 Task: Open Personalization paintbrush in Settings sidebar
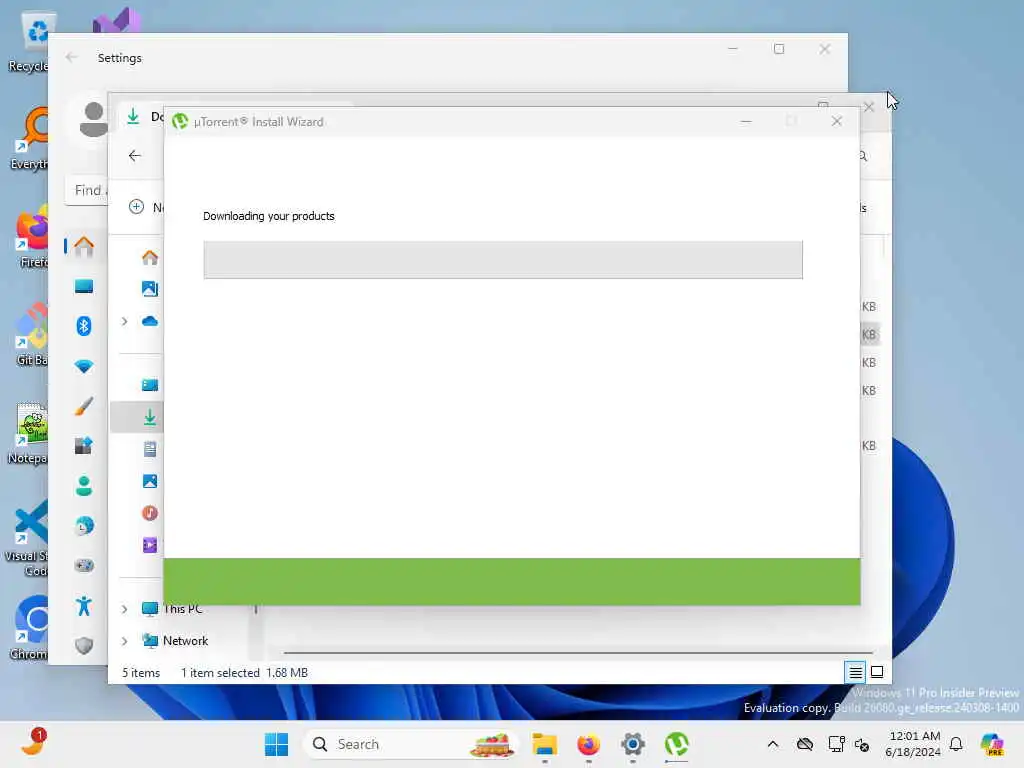[x=84, y=406]
